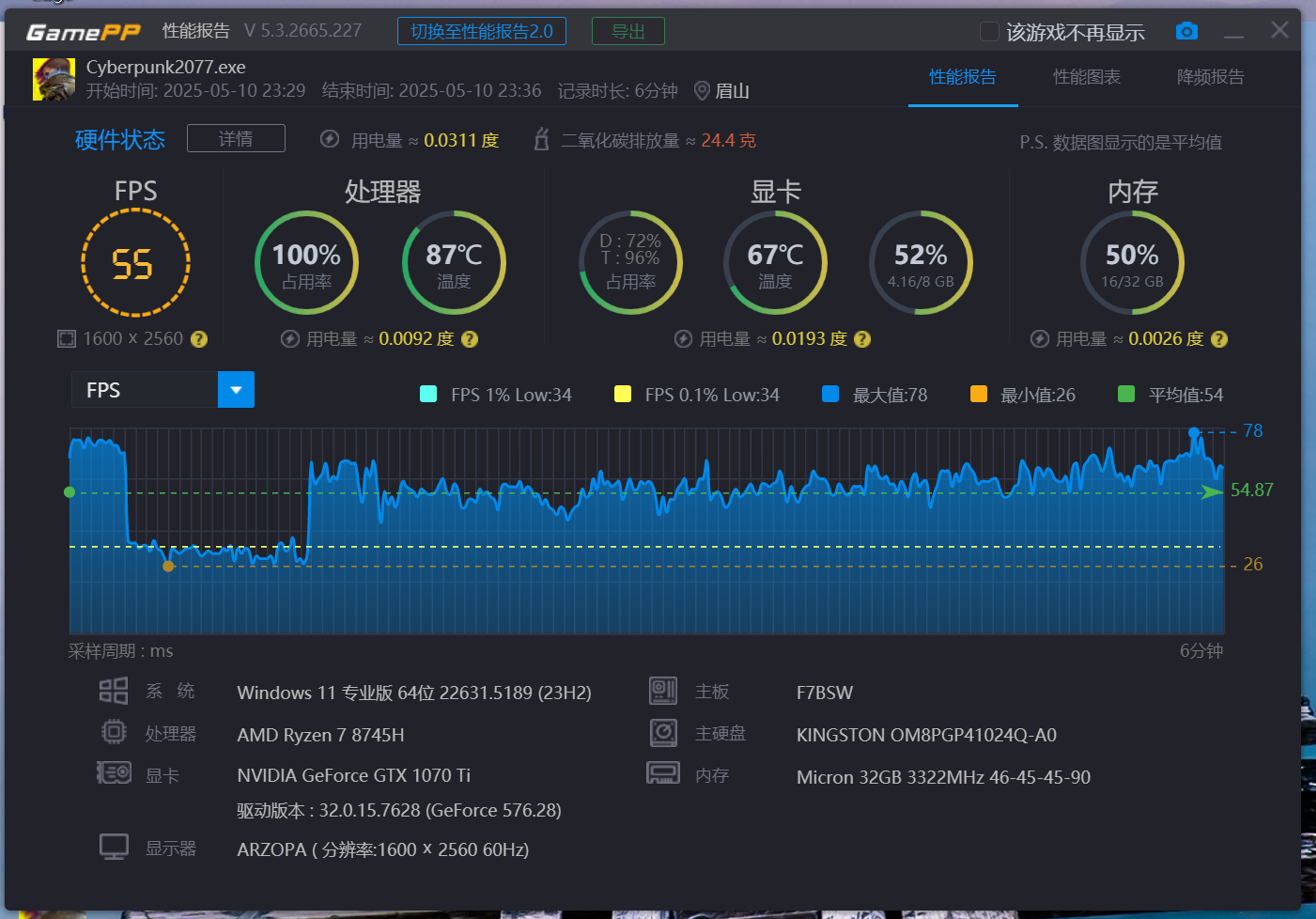Viewport: 1316px width, 919px height.
Task: Click the processor 87℃ temperature gauge
Action: click(x=453, y=264)
